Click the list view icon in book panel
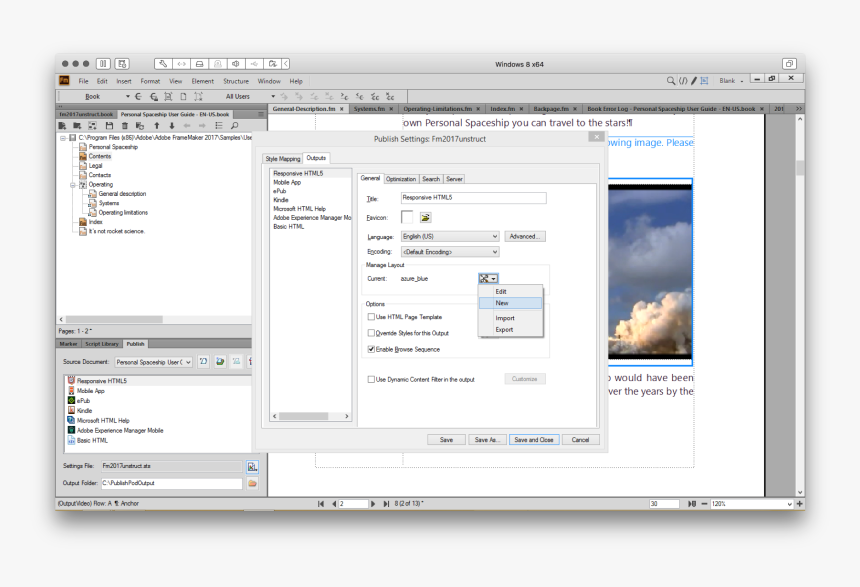 (x=219, y=126)
